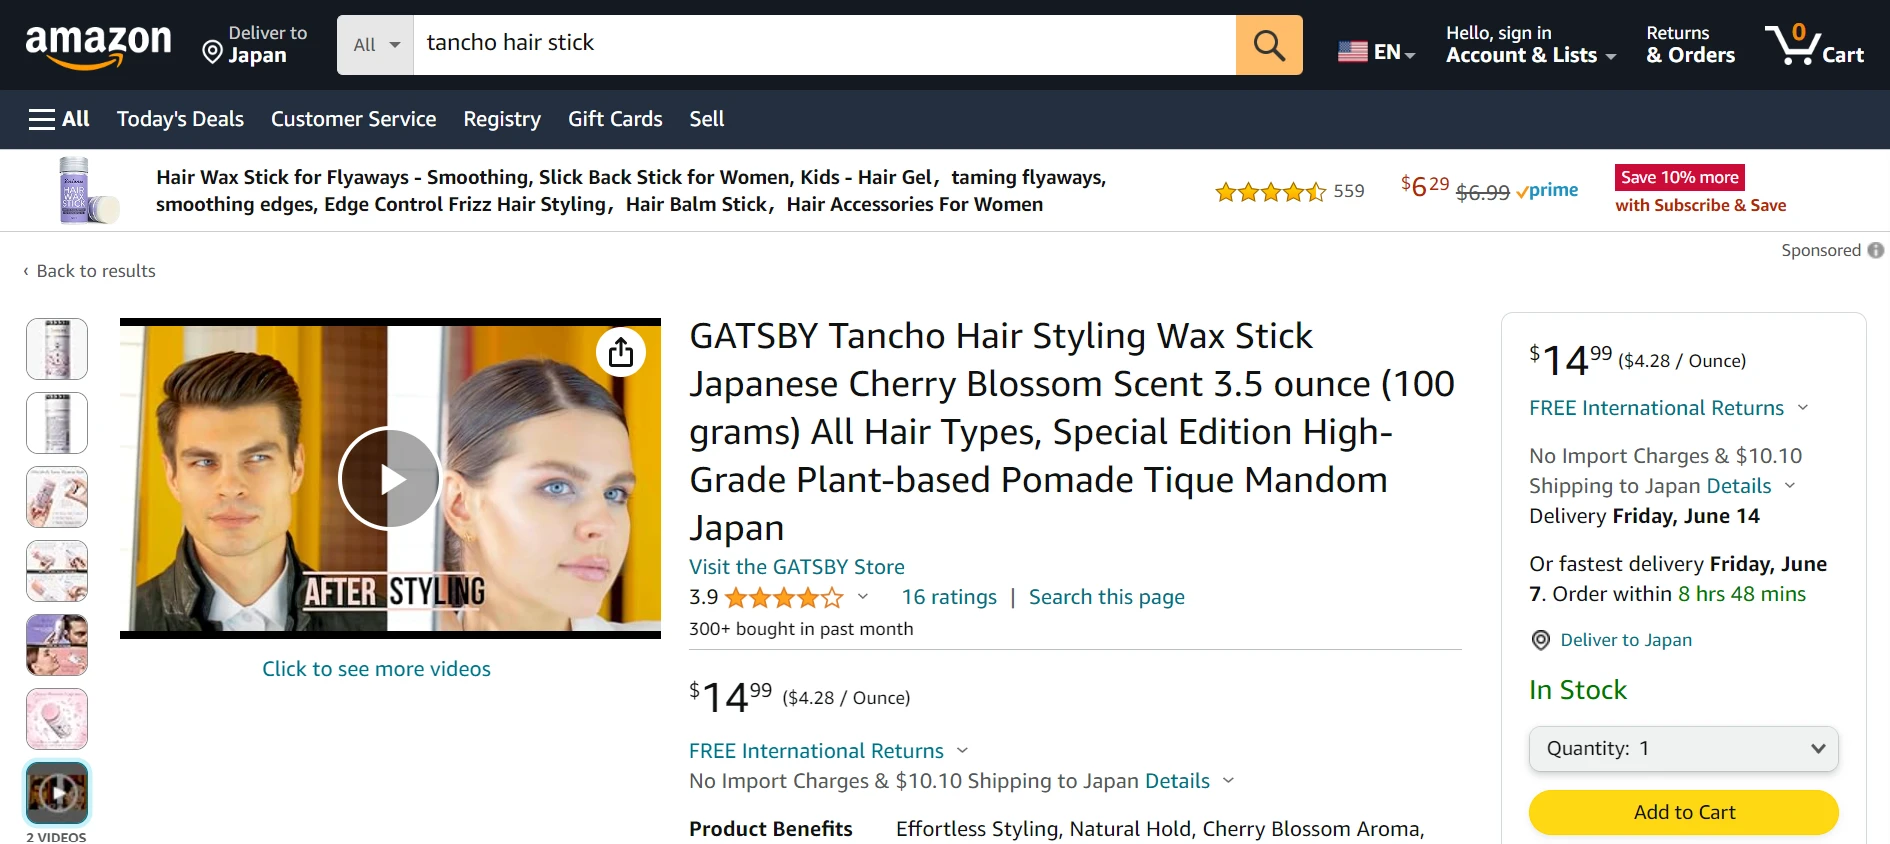The width and height of the screenshot is (1890, 844).
Task: Open Gift Cards in navigation bar
Action: 615,119
